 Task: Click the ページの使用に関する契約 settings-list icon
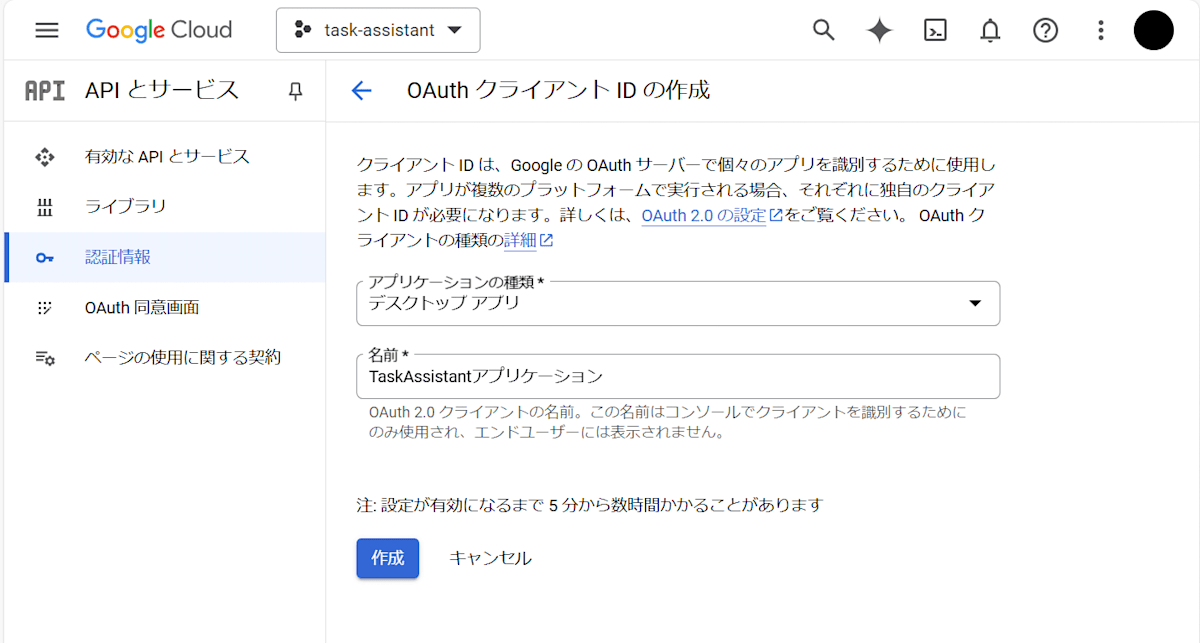(x=45, y=358)
